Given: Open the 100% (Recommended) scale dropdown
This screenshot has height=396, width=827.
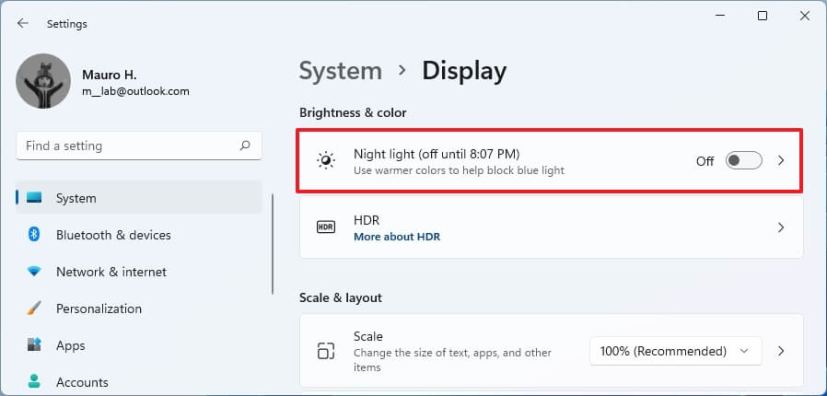Looking at the screenshot, I should pyautogui.click(x=676, y=351).
